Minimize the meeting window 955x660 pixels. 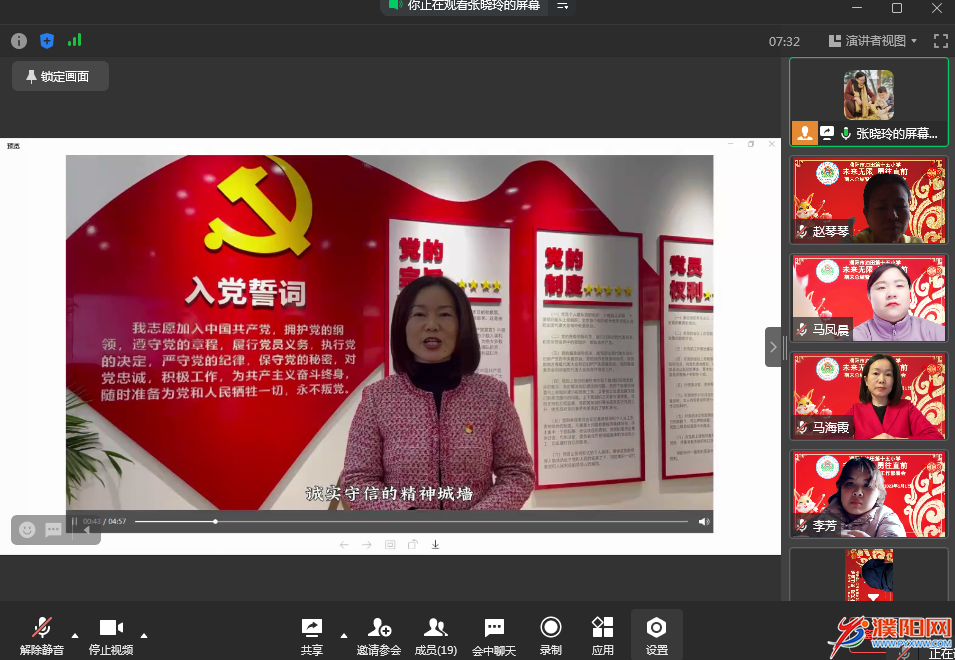(857, 8)
